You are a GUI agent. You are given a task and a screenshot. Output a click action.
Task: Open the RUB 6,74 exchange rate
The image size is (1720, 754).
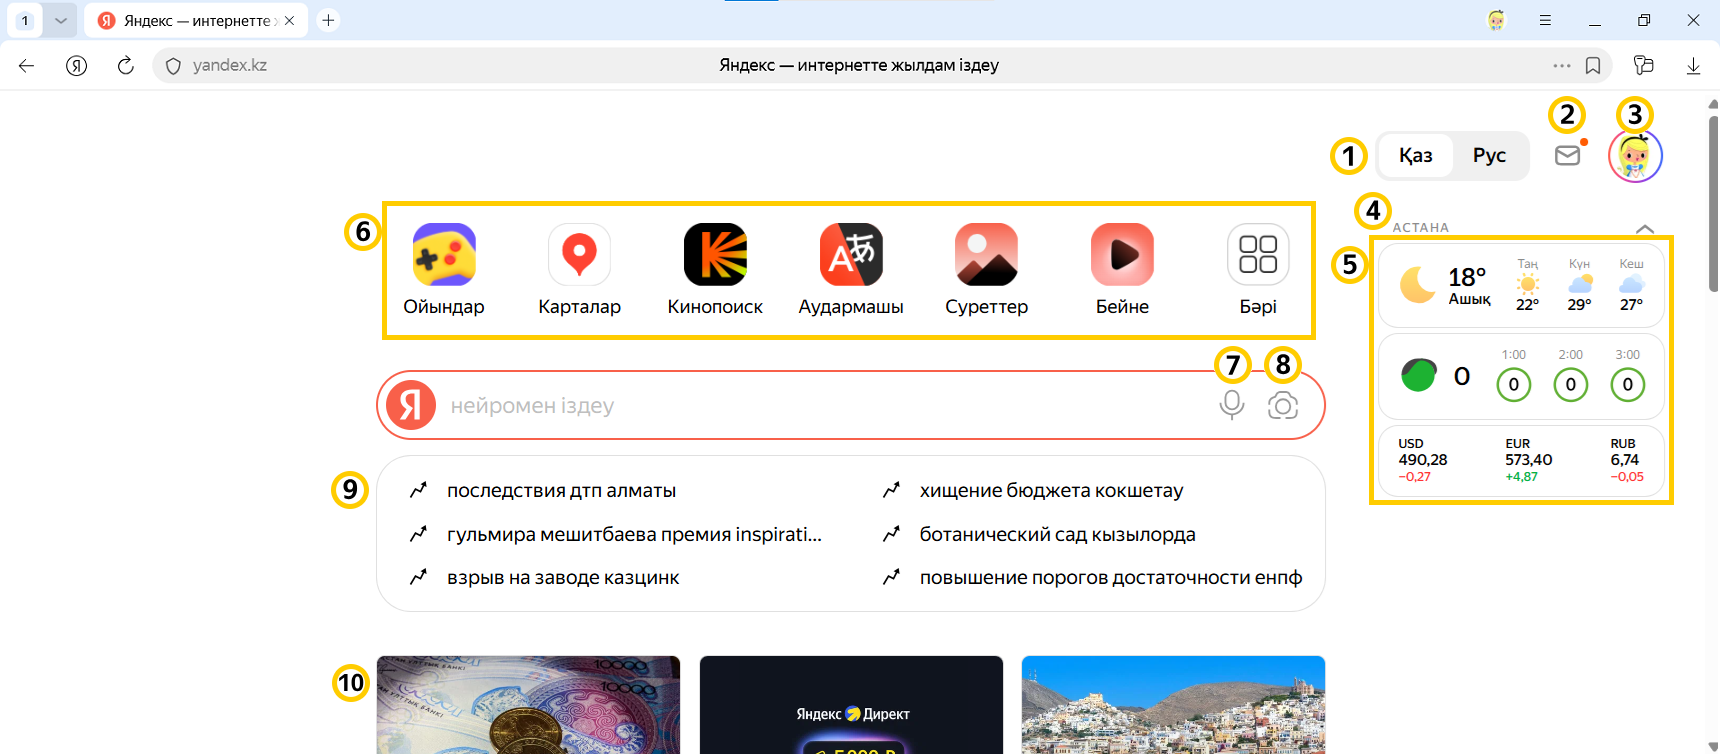(1627, 460)
